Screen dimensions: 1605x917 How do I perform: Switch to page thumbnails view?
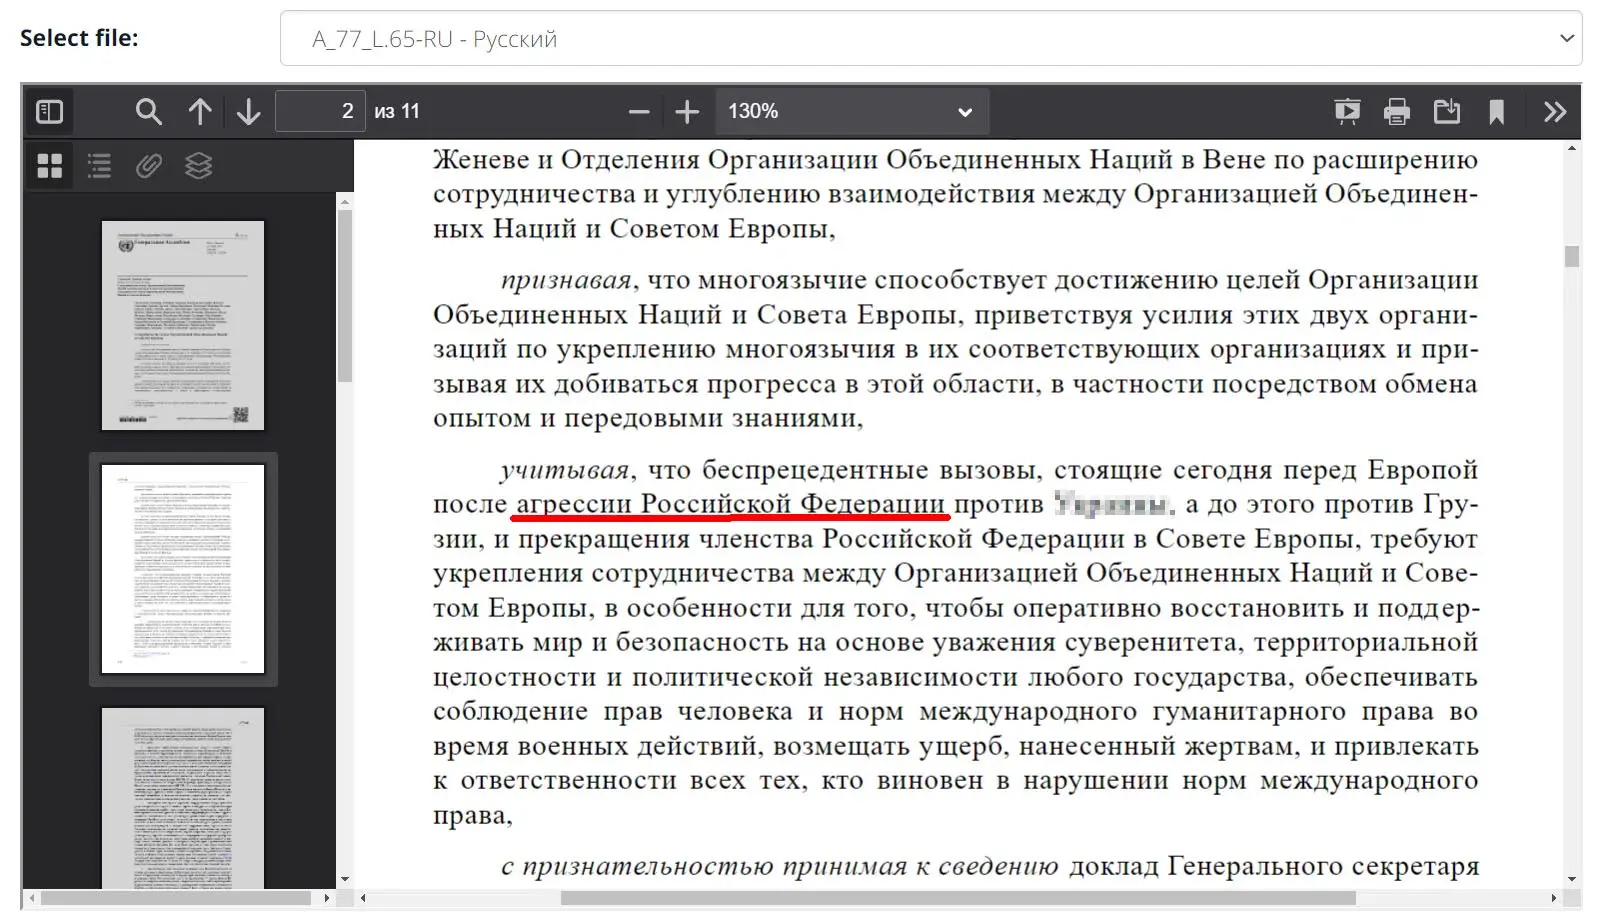tap(49, 165)
